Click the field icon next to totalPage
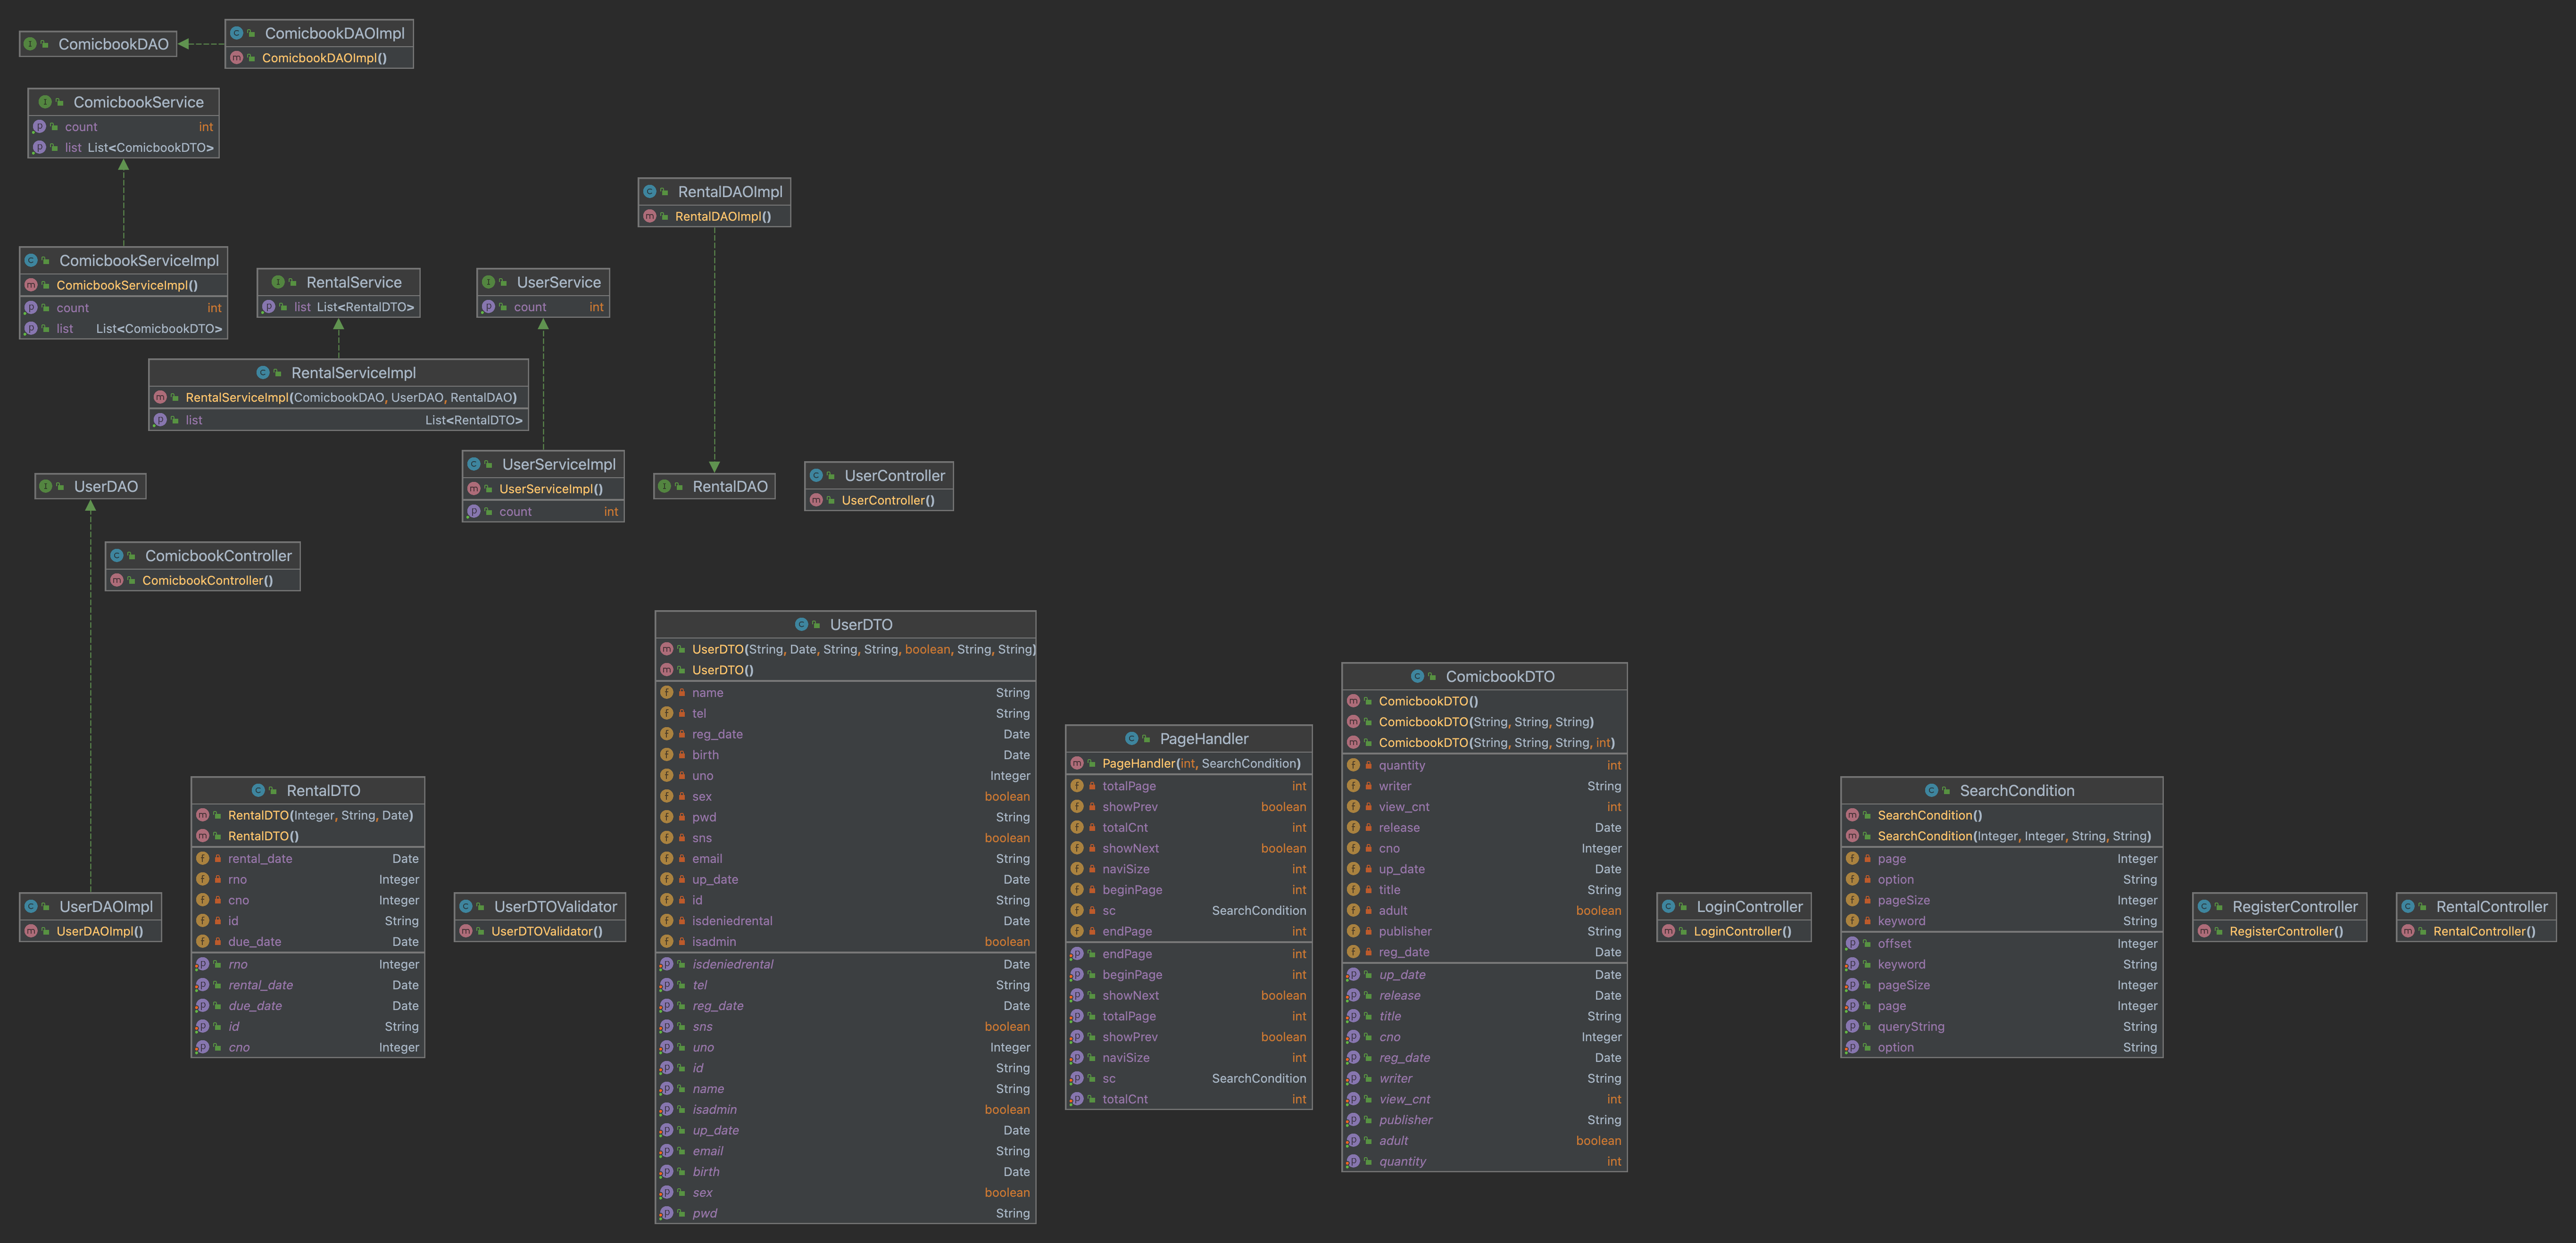This screenshot has height=1243, width=2576. coord(1077,786)
